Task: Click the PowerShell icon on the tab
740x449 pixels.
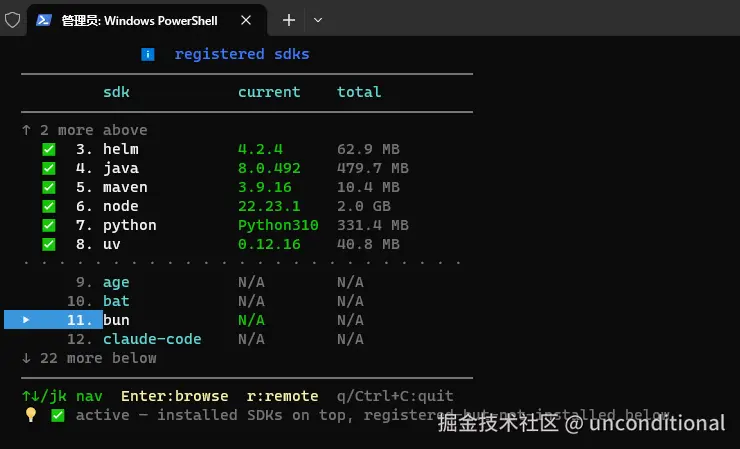Action: tap(44, 20)
